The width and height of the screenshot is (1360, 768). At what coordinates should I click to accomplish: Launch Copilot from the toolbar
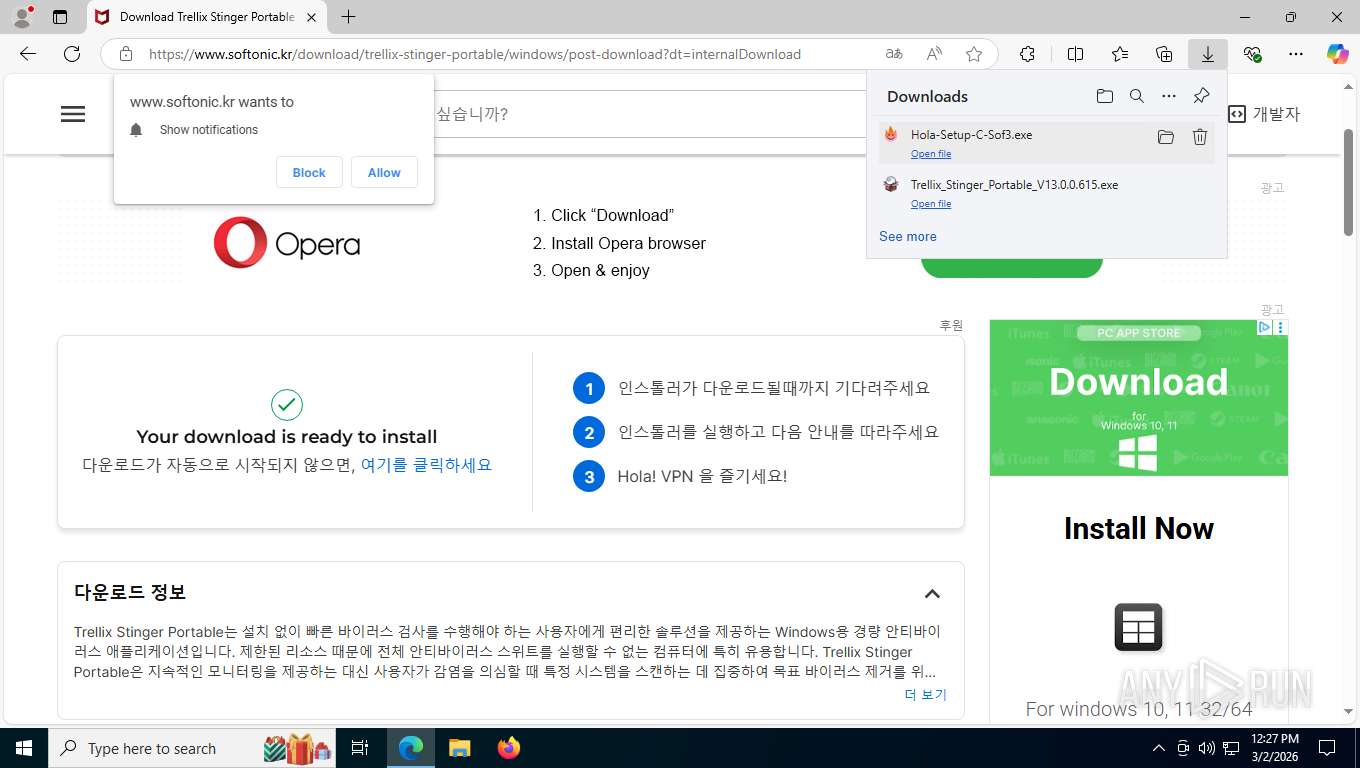(x=1337, y=54)
